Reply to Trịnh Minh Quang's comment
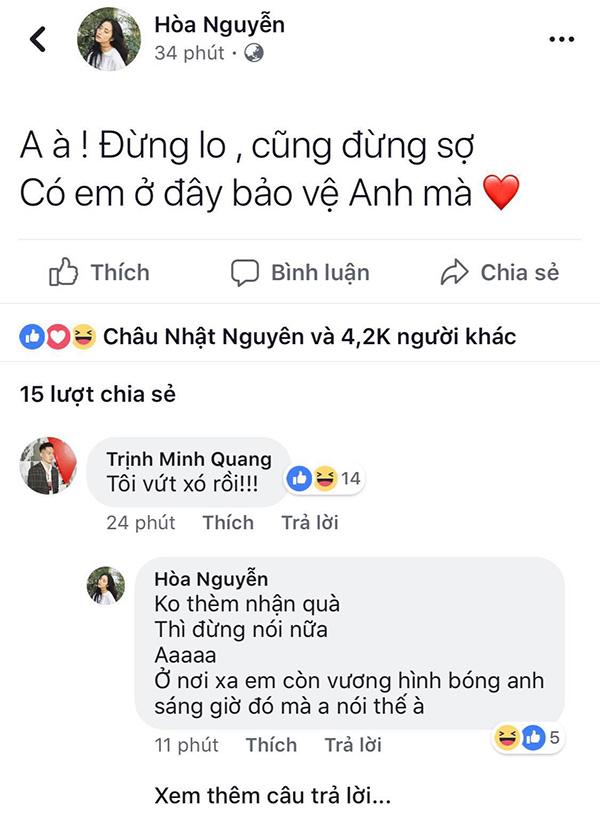This screenshot has width=600, height=815. (x=309, y=522)
